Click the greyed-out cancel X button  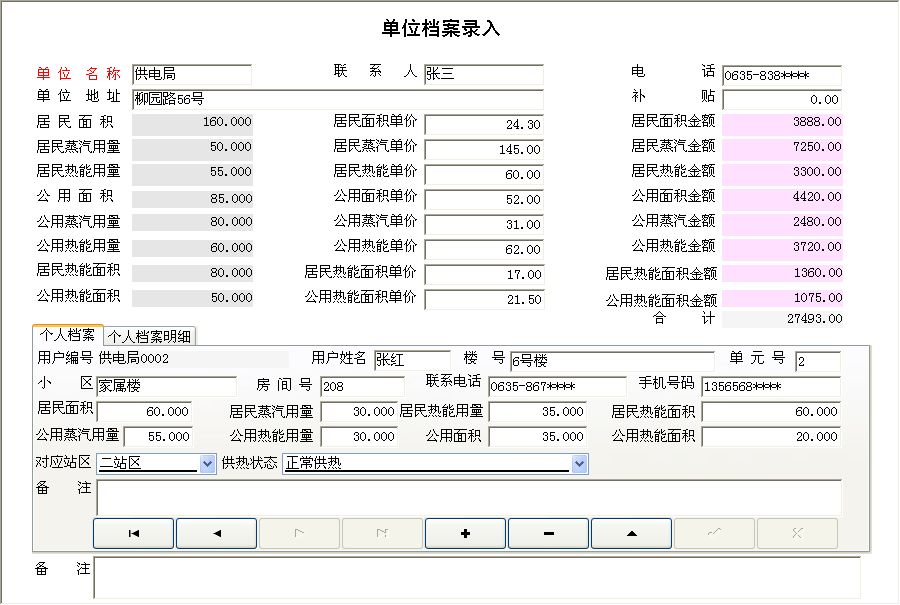click(797, 533)
